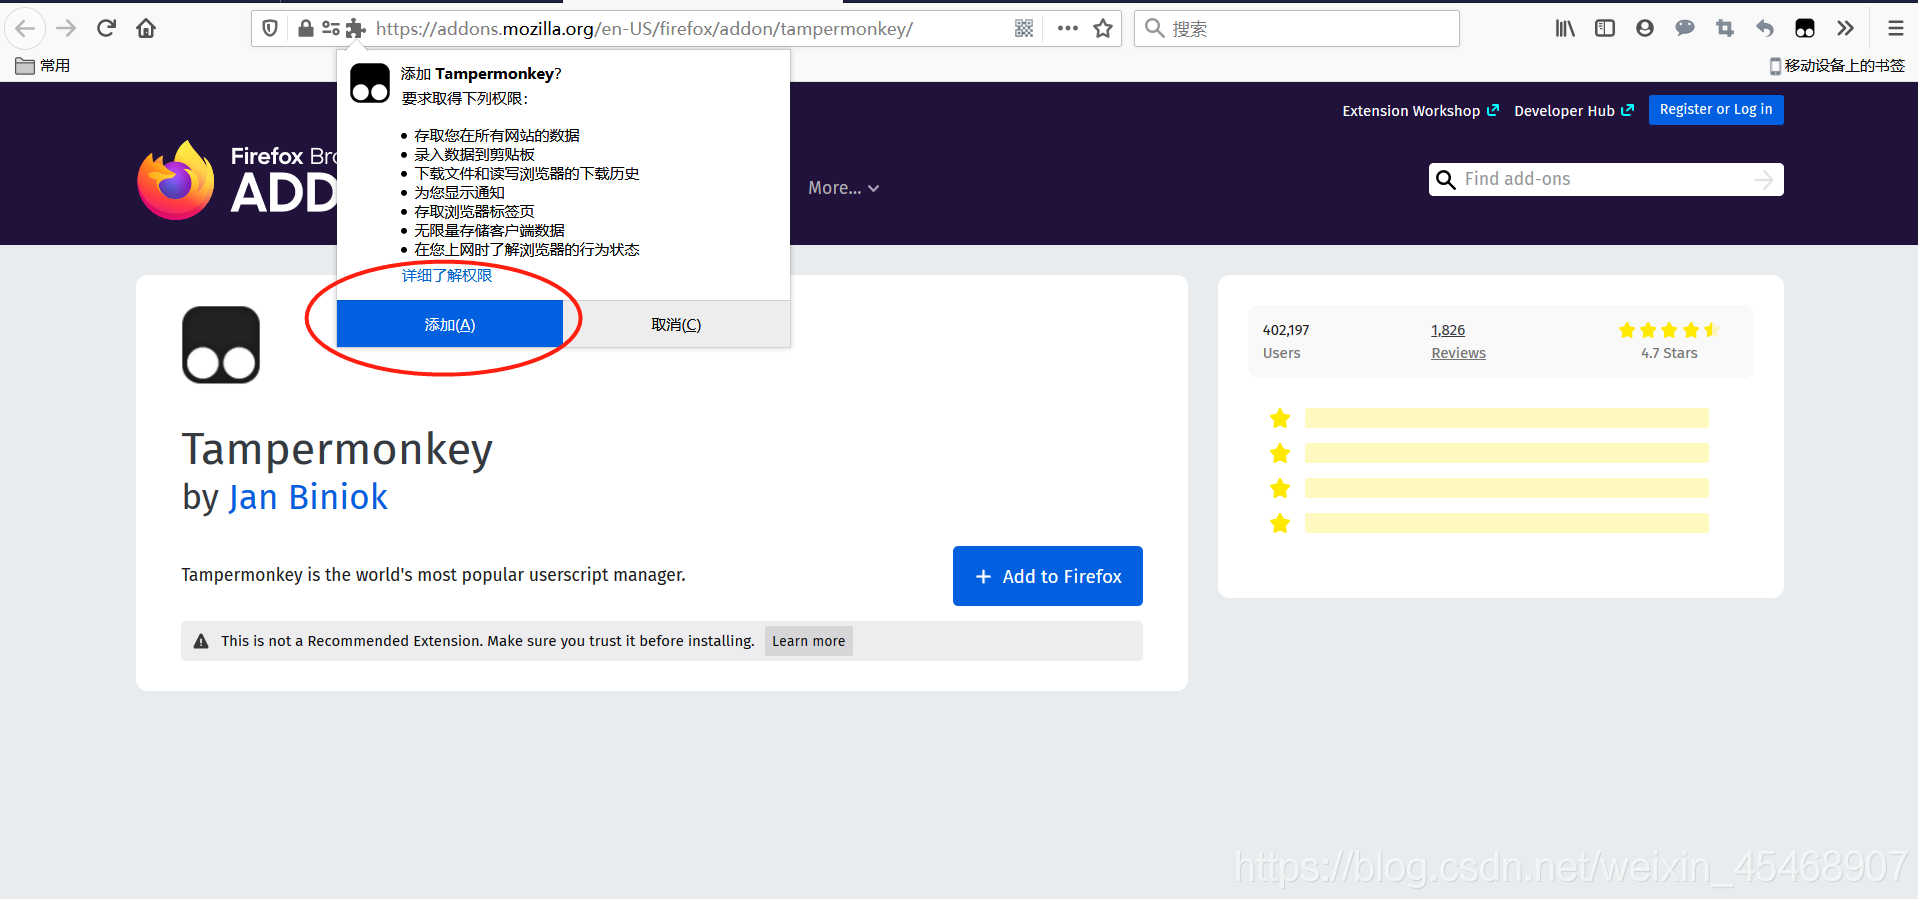The width and height of the screenshot is (1918, 899).
Task: Click the second star rating bar
Action: (1506, 454)
